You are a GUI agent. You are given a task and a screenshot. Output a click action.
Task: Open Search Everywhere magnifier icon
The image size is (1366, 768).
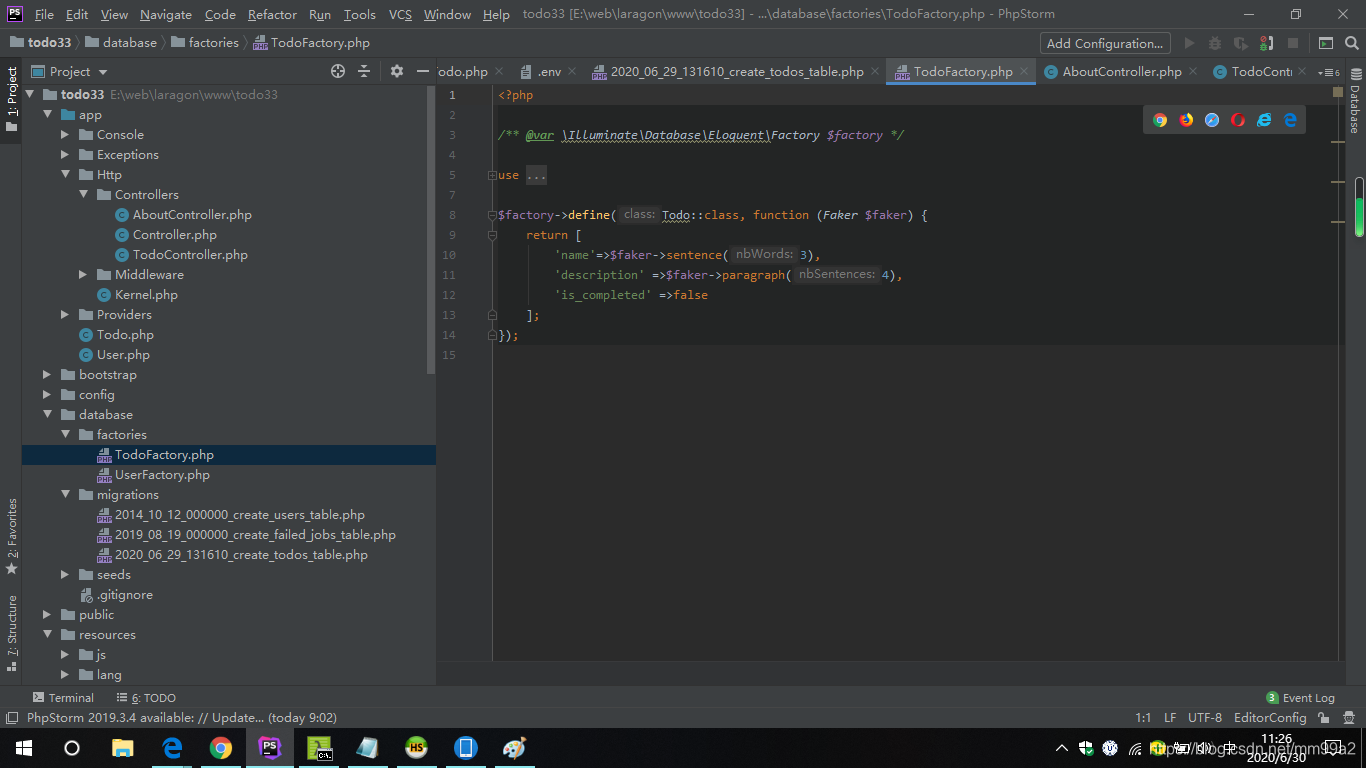(x=1351, y=43)
